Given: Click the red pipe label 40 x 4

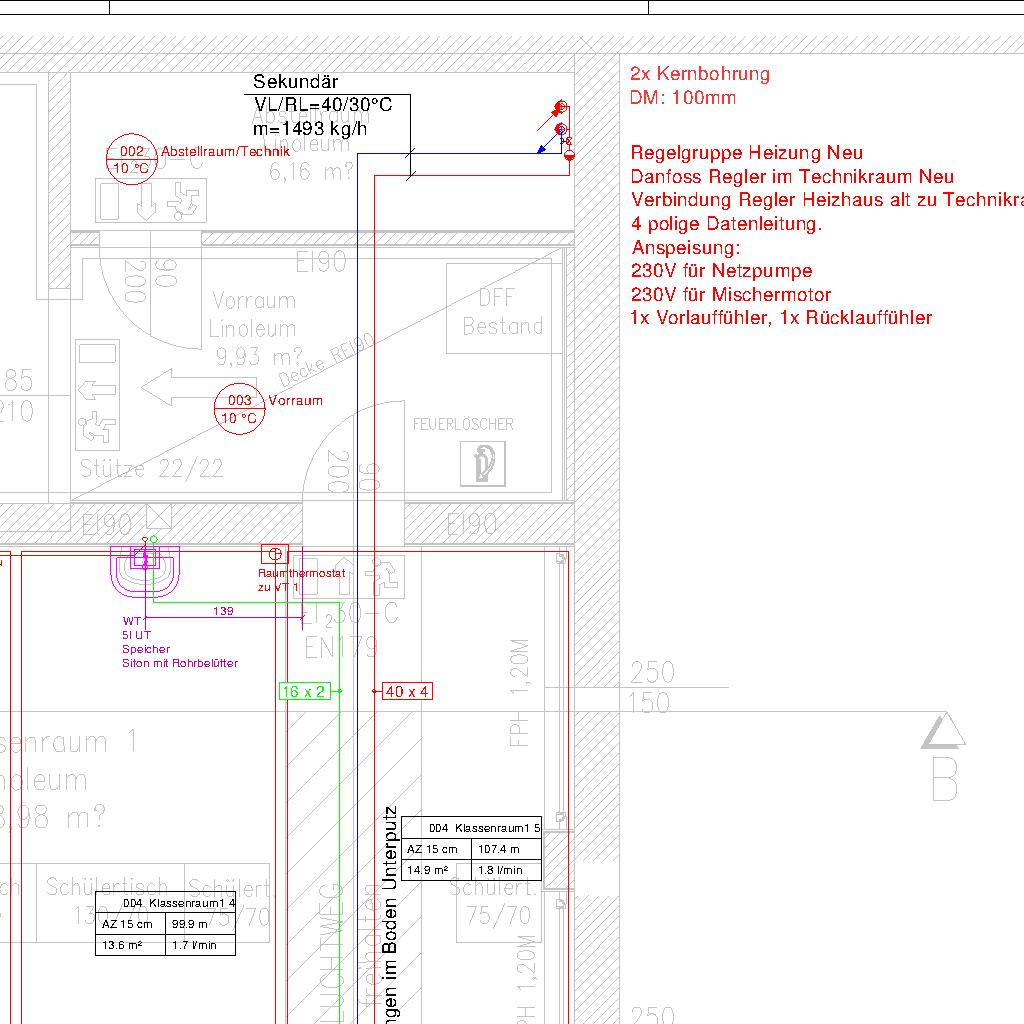Looking at the screenshot, I should 407,691.
